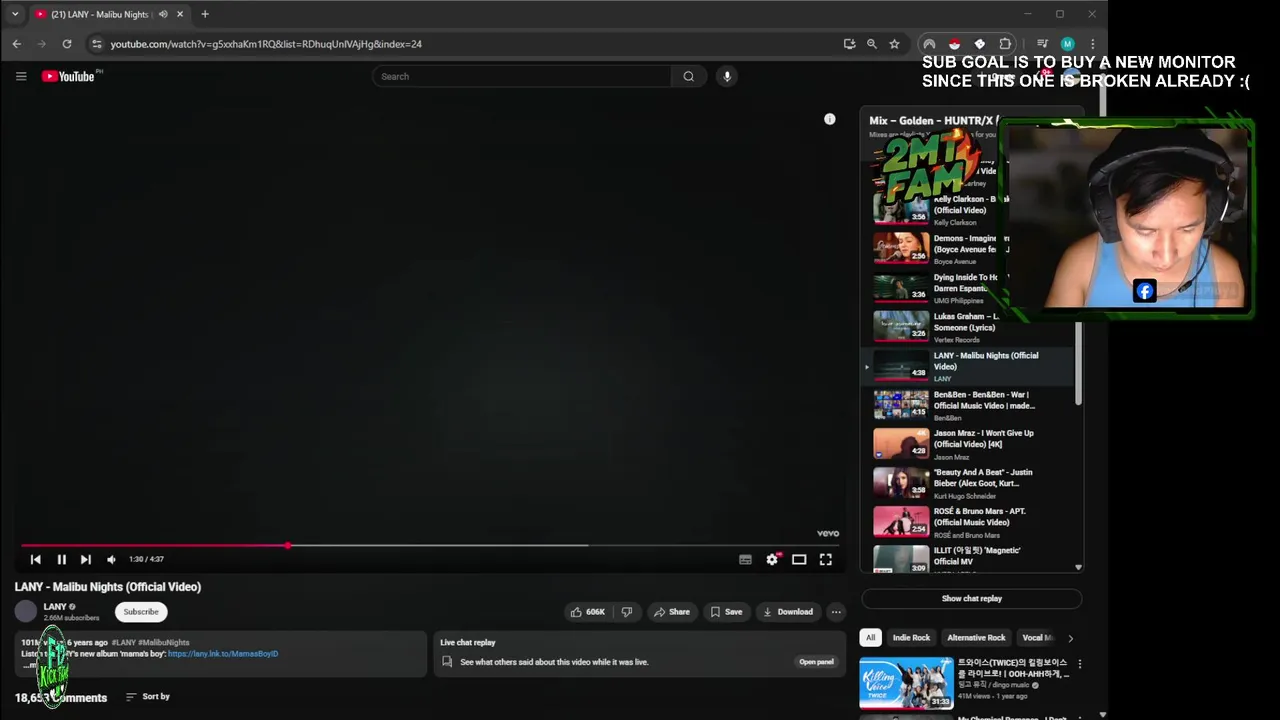
Task: Save the video to a playlist
Action: (x=726, y=612)
